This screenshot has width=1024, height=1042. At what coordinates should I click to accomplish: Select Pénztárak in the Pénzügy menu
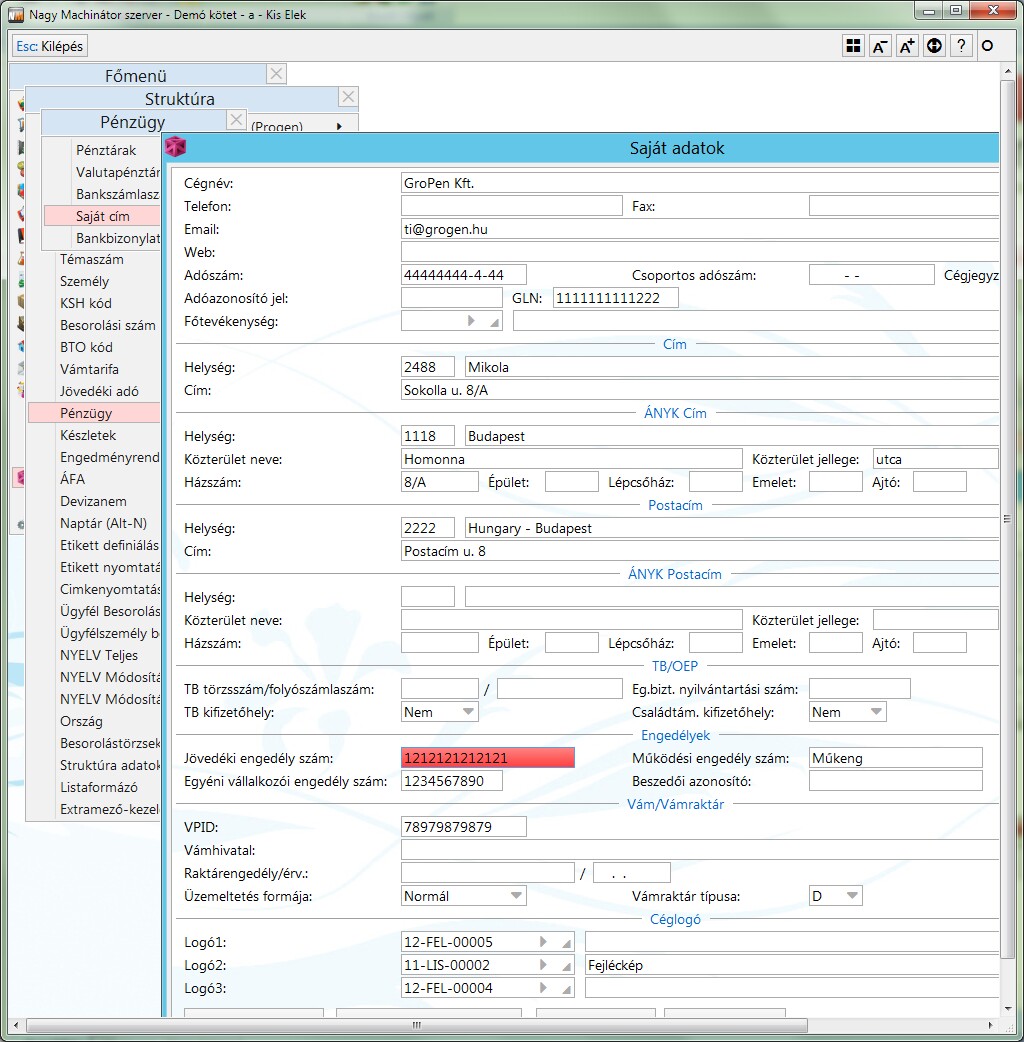click(106, 150)
